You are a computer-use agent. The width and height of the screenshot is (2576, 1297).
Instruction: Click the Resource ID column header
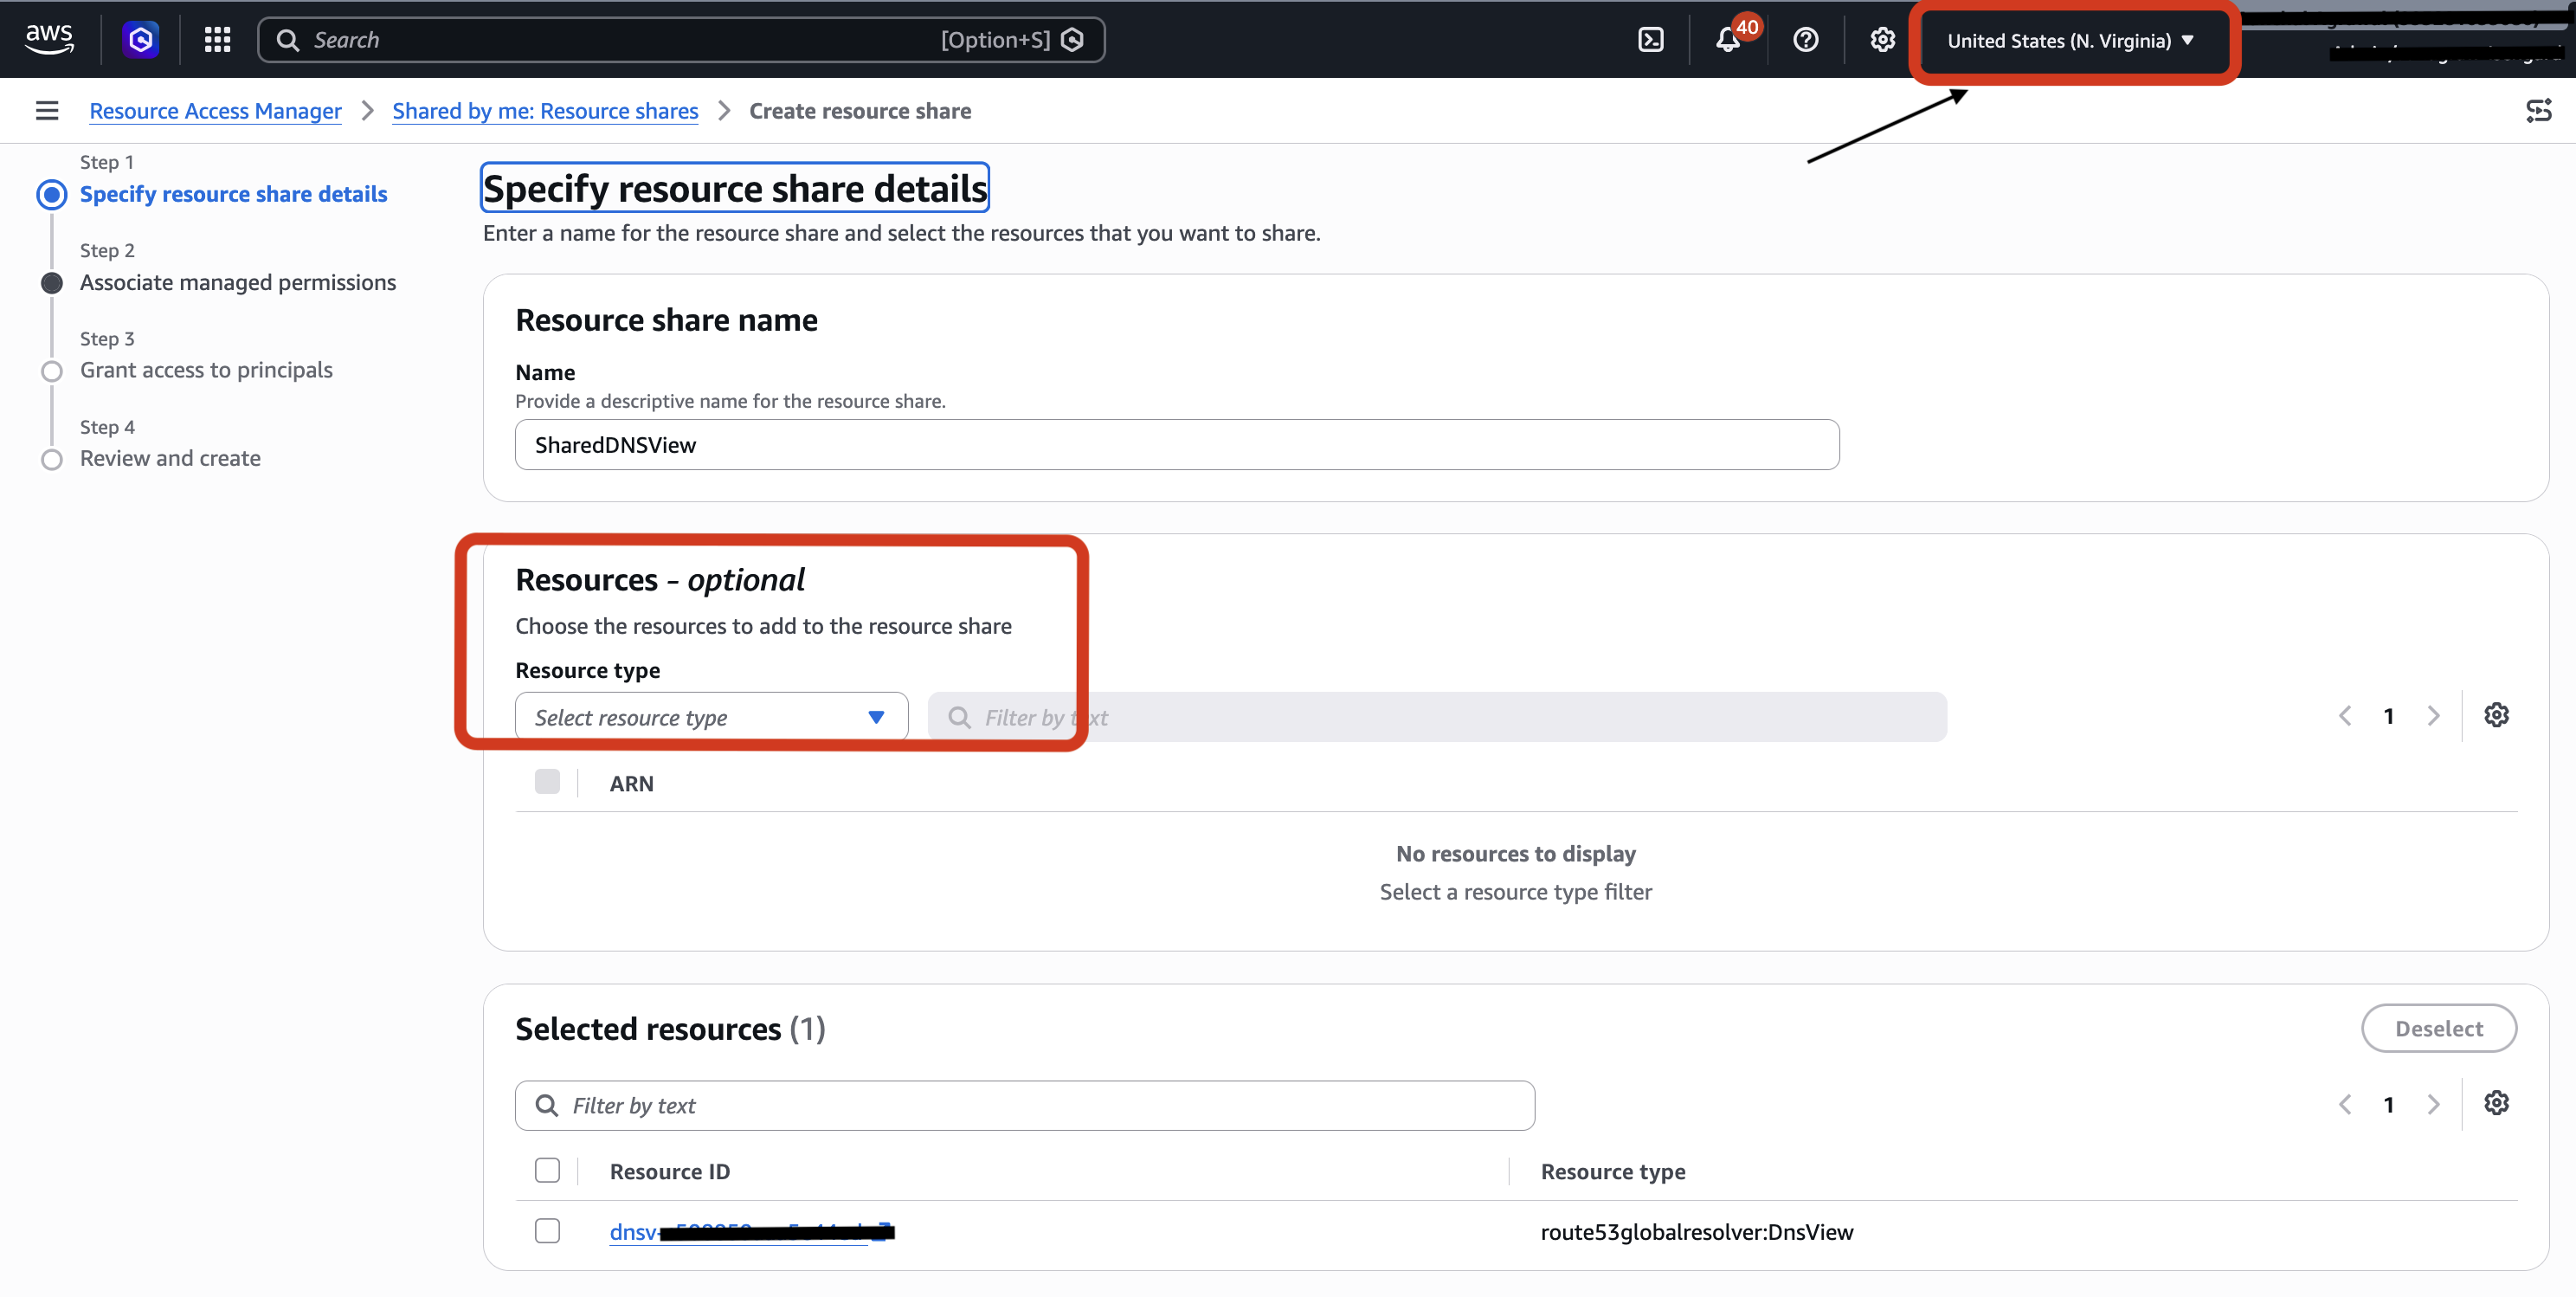(670, 1171)
